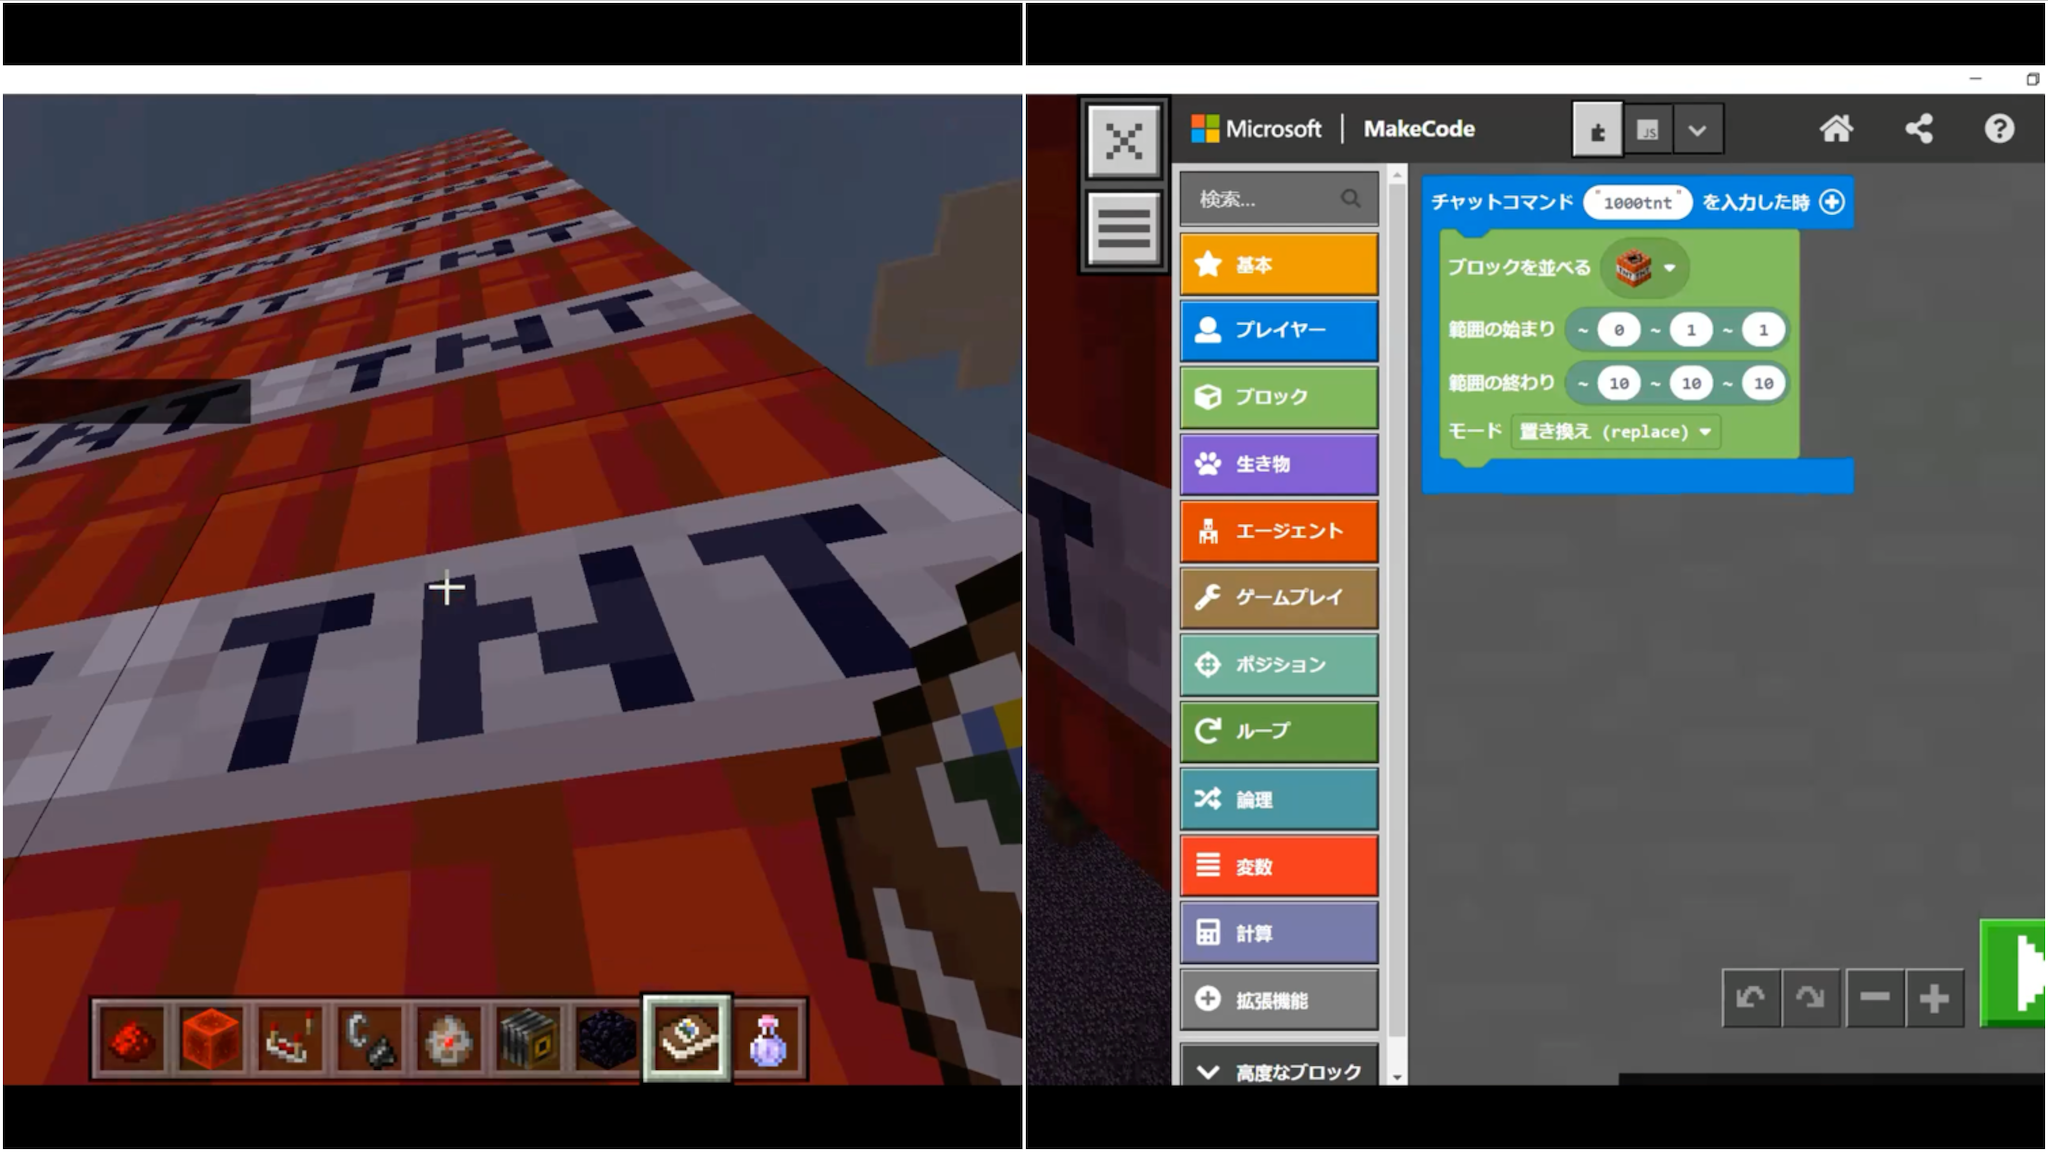Open the share project icon
Image resolution: width=2048 pixels, height=1152 pixels.
pyautogui.click(x=1919, y=129)
